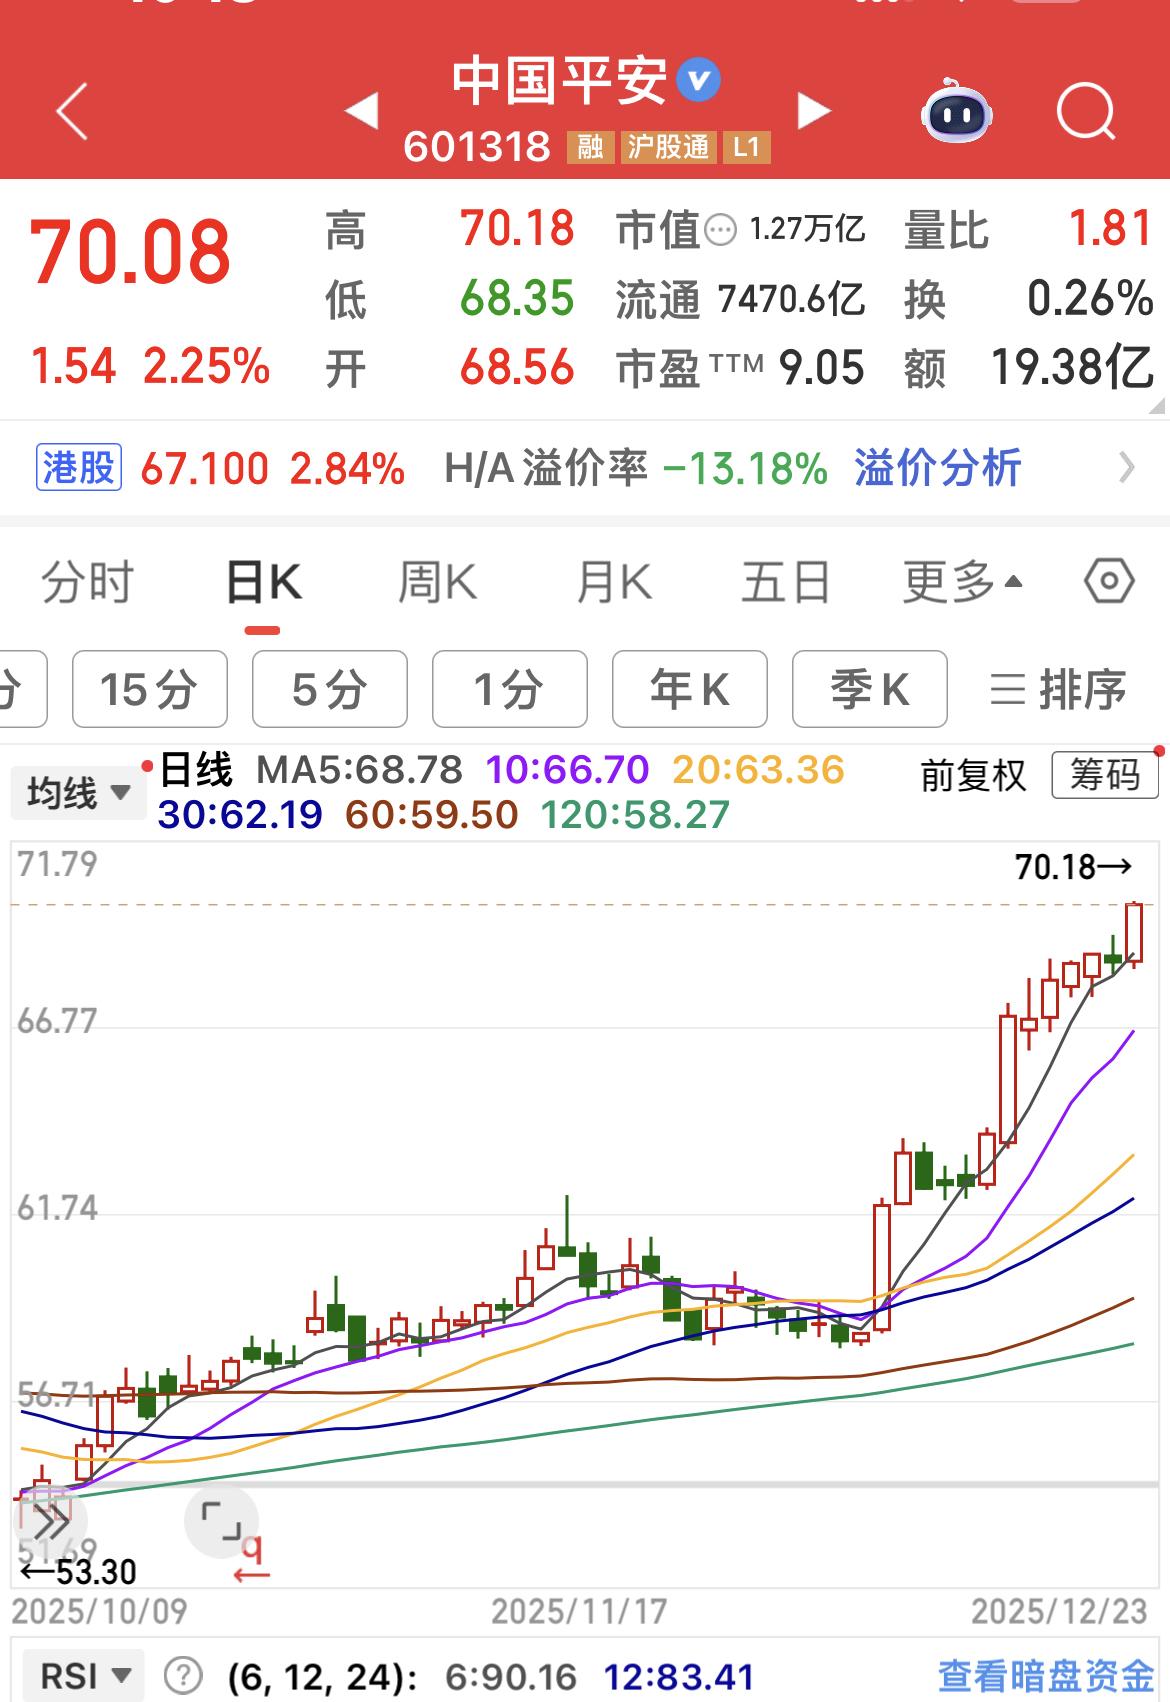Expand the 更多 period dropdown
This screenshot has width=1170, height=1702.
[x=962, y=581]
